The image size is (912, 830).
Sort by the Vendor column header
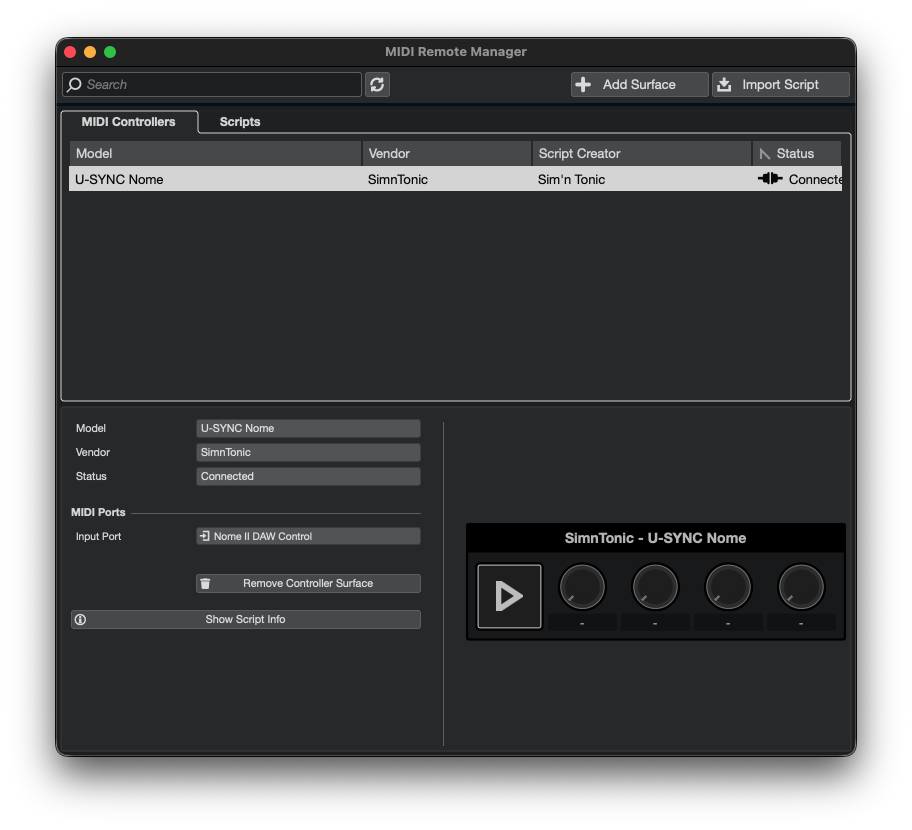pyautogui.click(x=447, y=154)
